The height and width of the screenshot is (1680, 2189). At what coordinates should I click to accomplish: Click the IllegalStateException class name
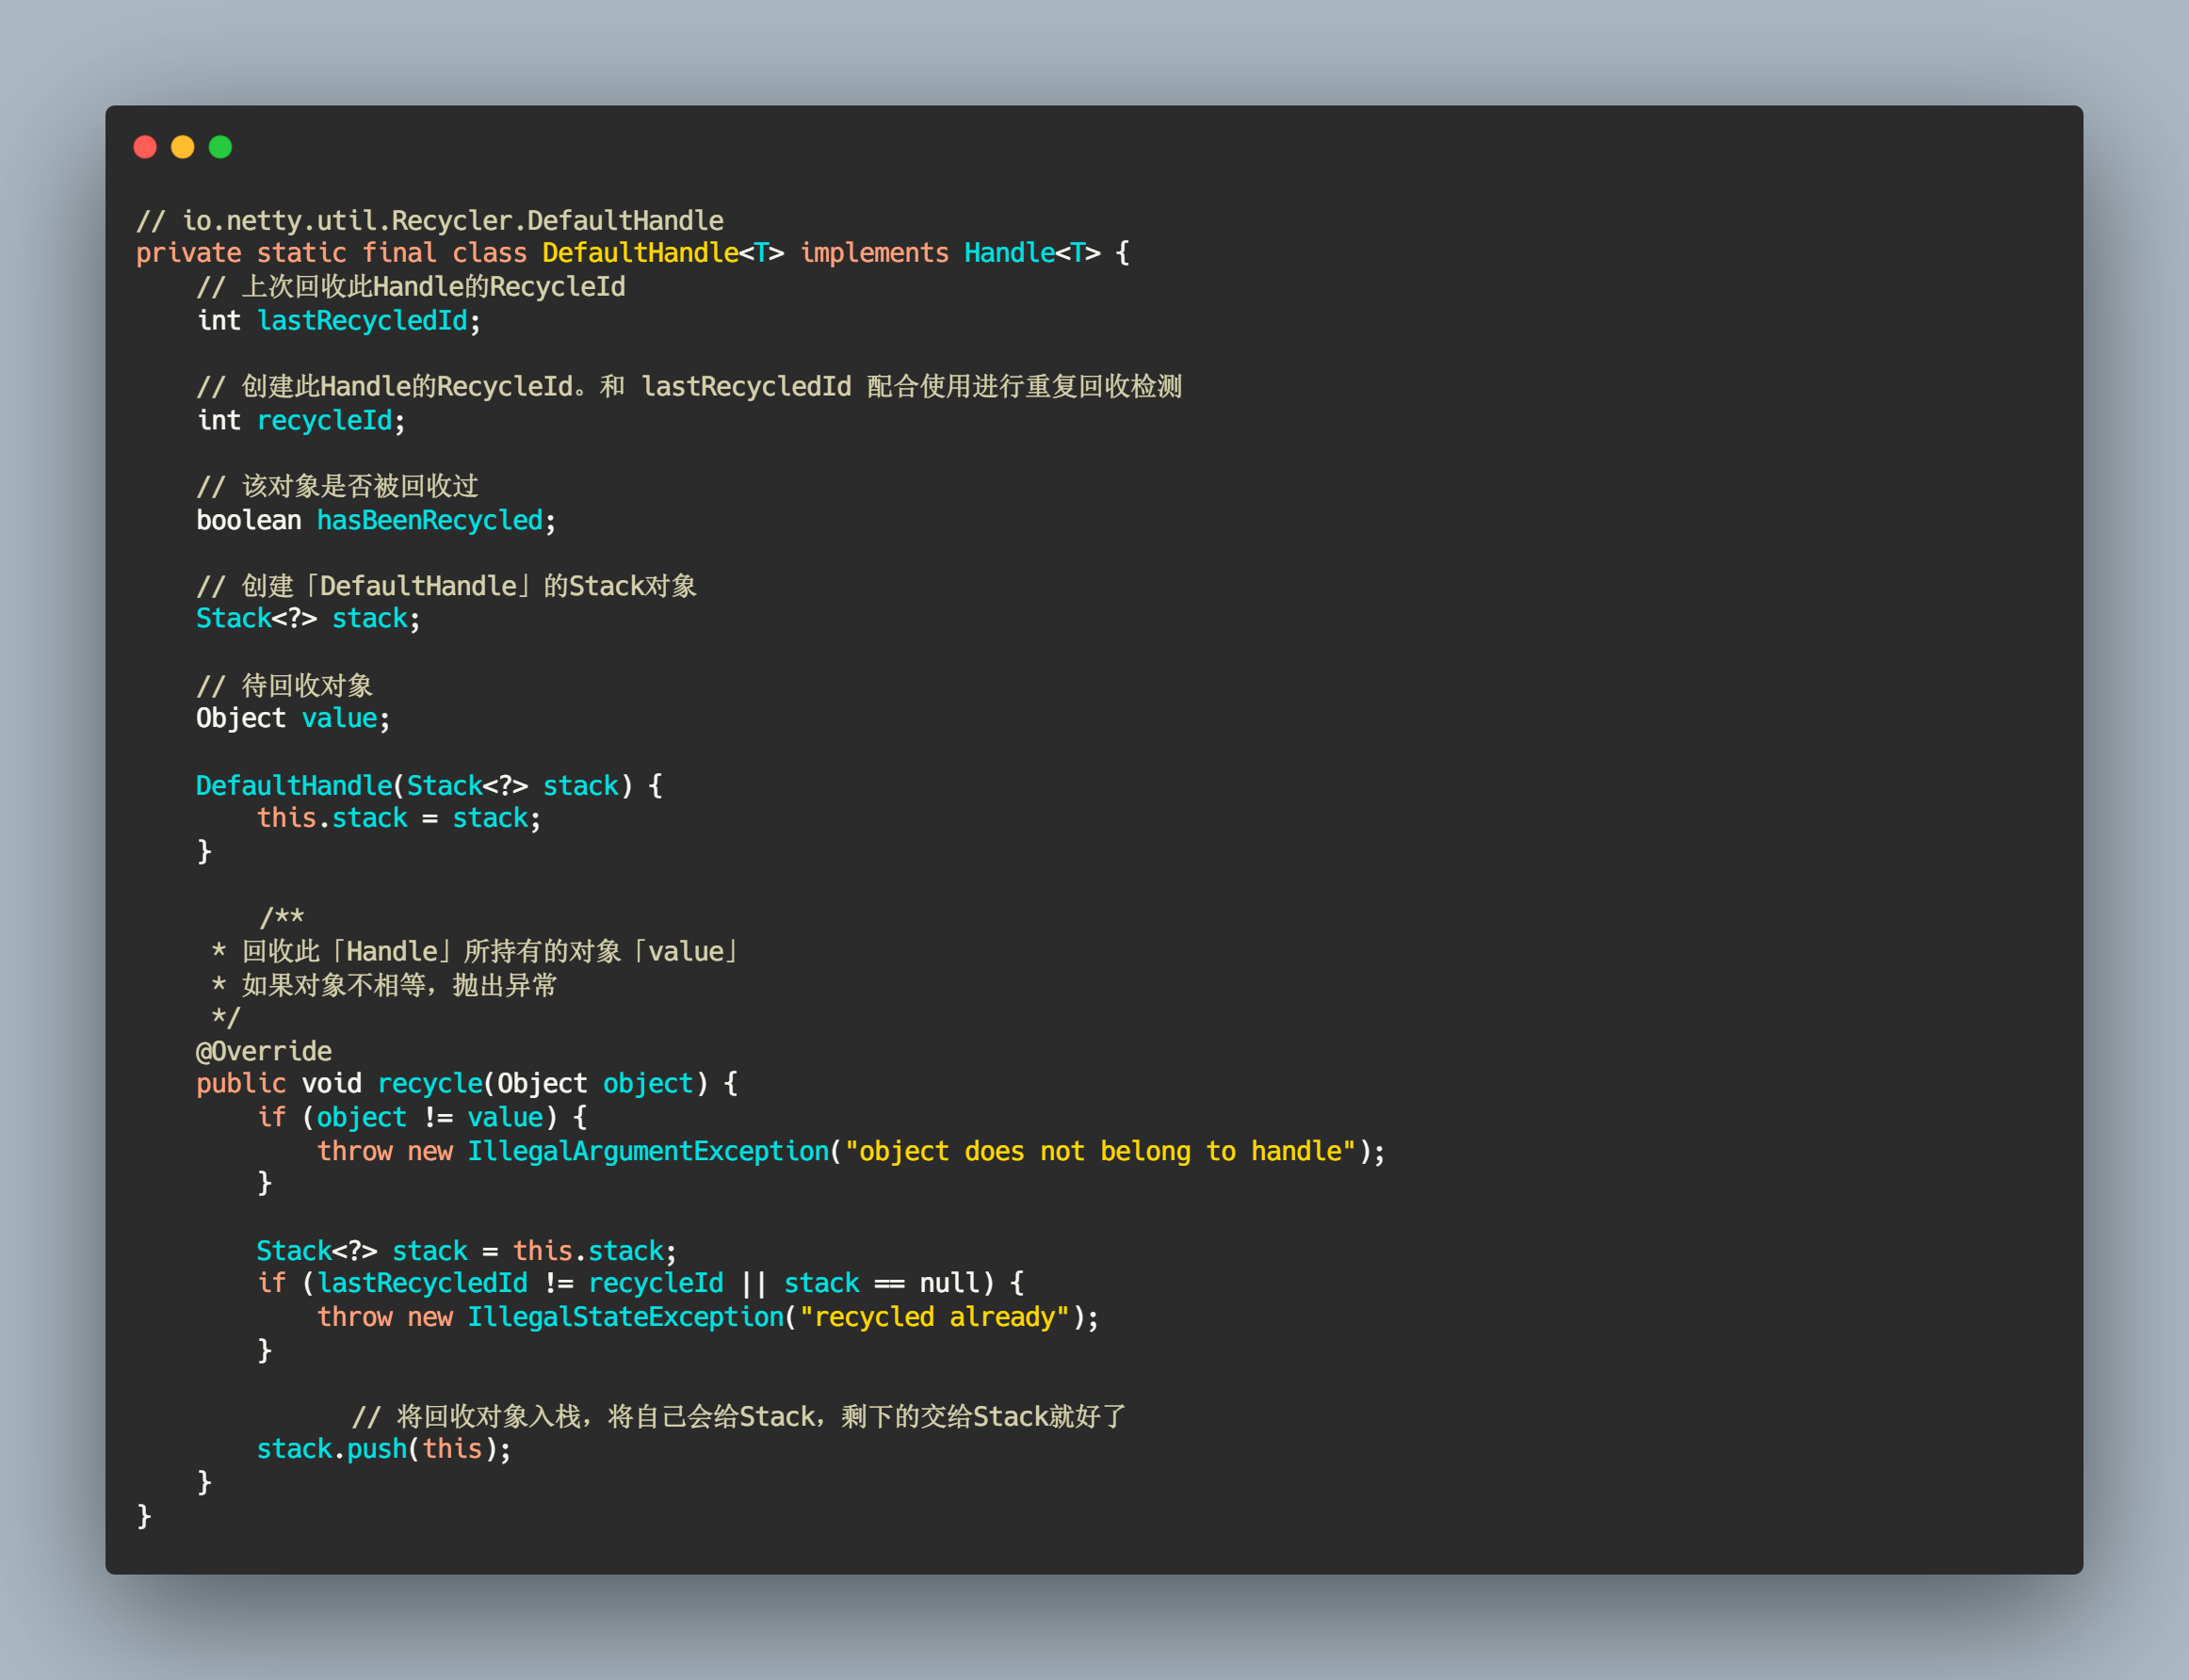(x=625, y=1317)
